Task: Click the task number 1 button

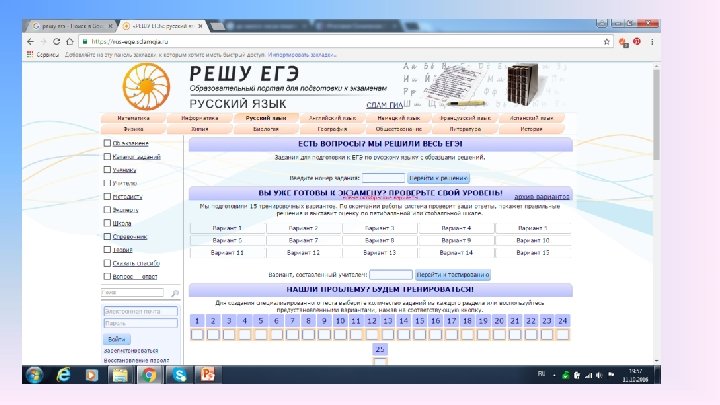Action: (197, 321)
